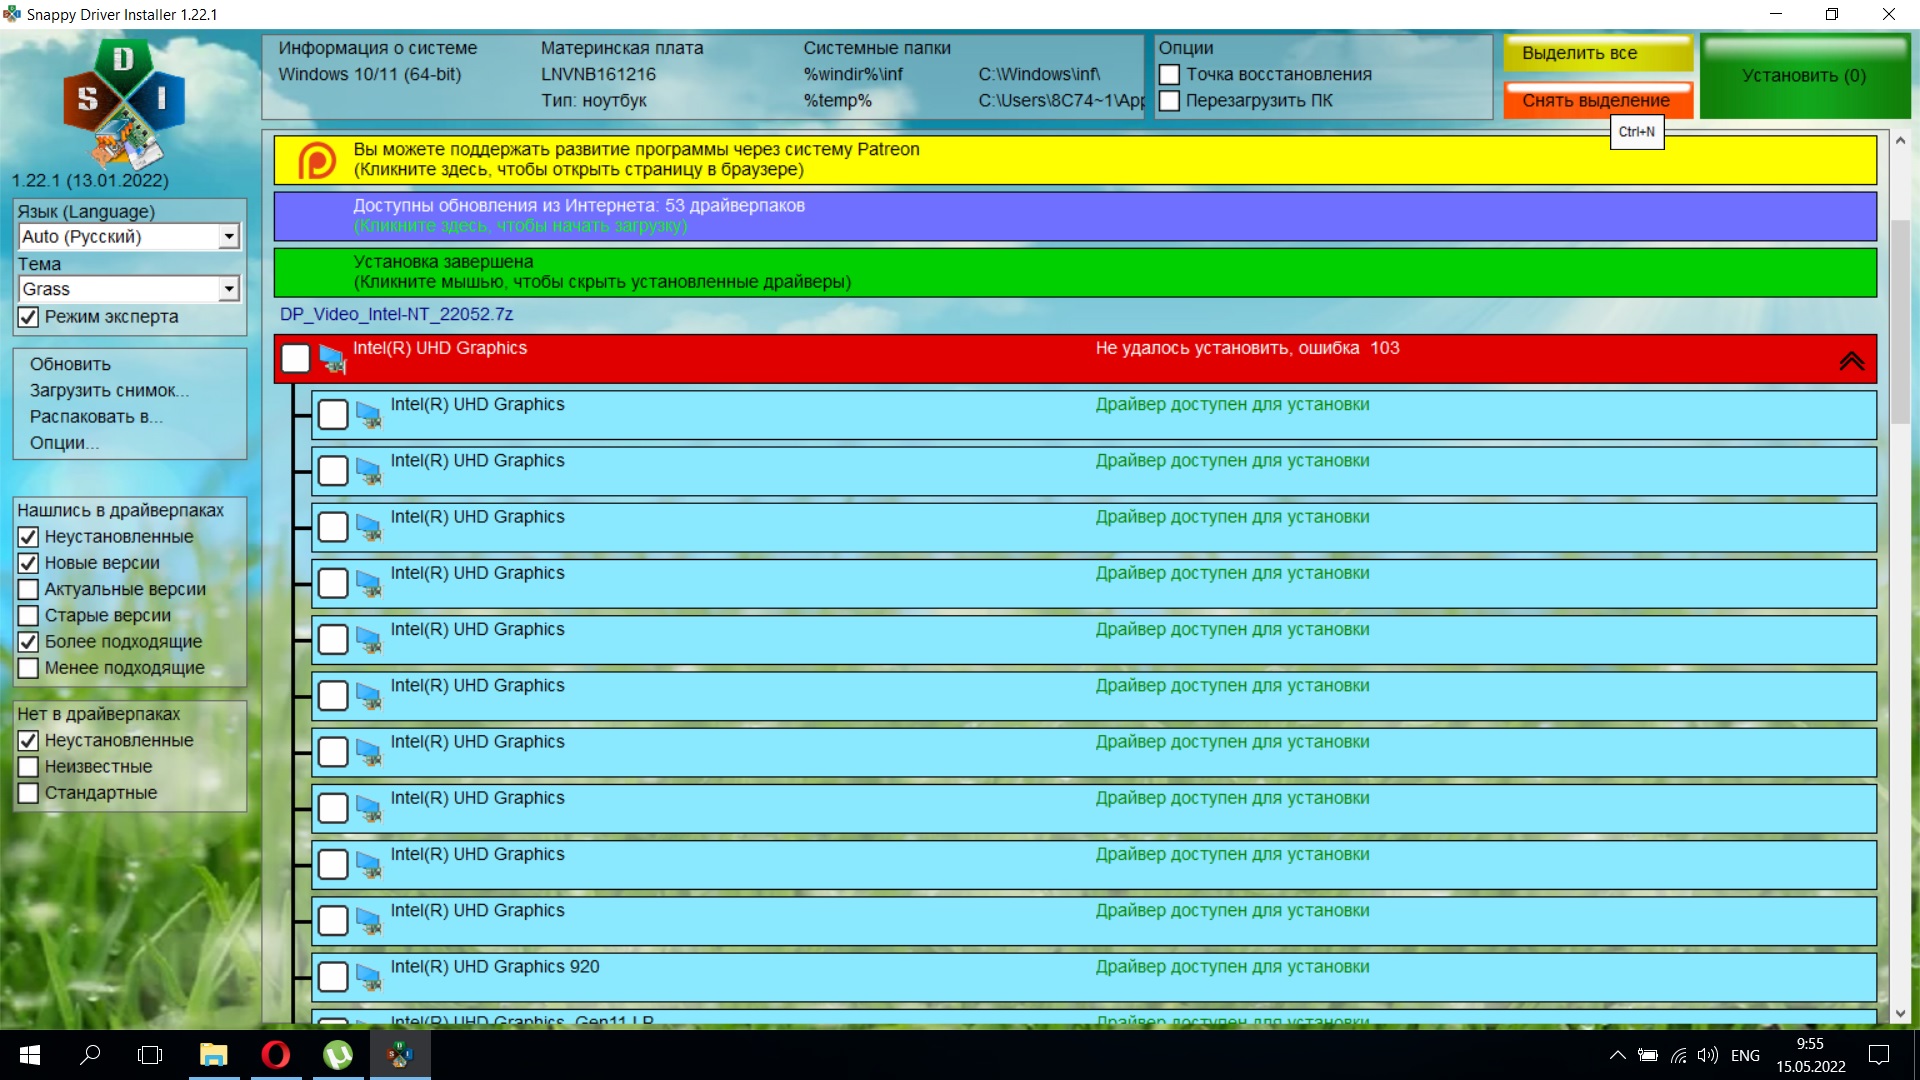This screenshot has width=1920, height=1080.
Task: Open uTorrent from the taskbar
Action: tap(338, 1055)
